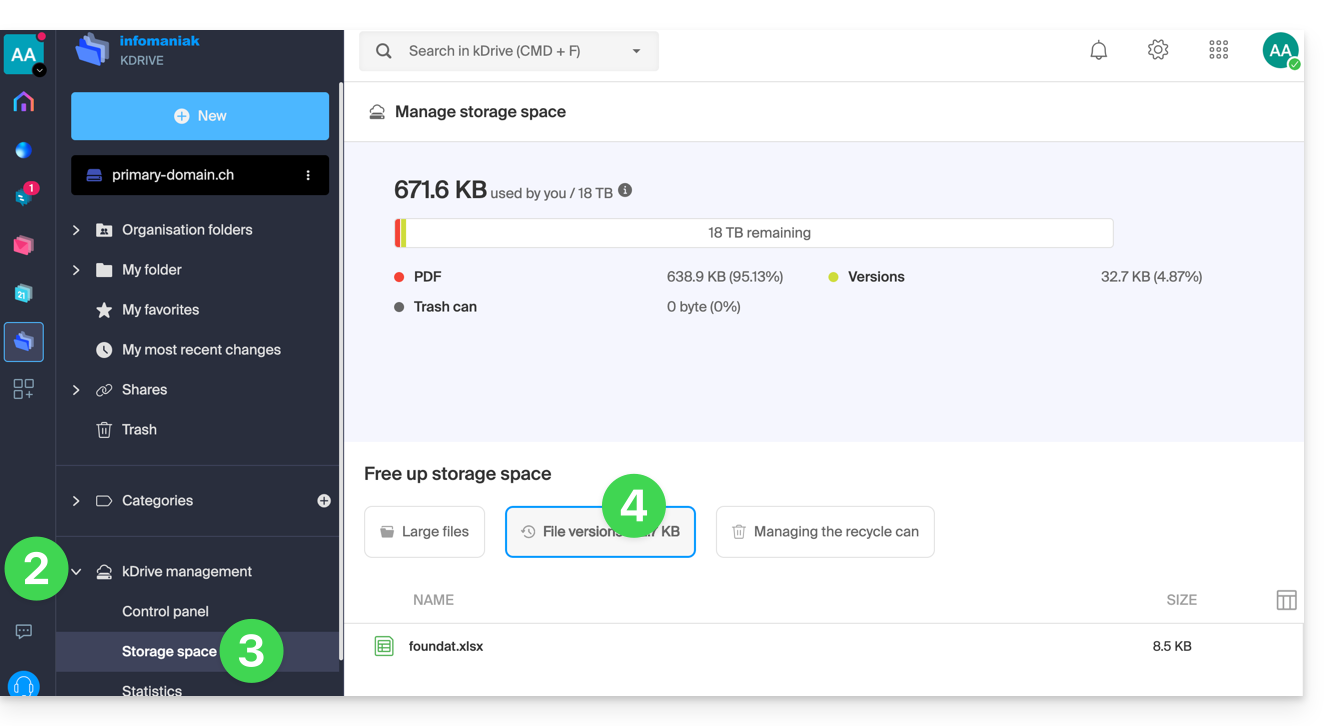The height and width of the screenshot is (726, 1334).
Task: Open the apps grid launcher icon
Action: (x=1218, y=50)
